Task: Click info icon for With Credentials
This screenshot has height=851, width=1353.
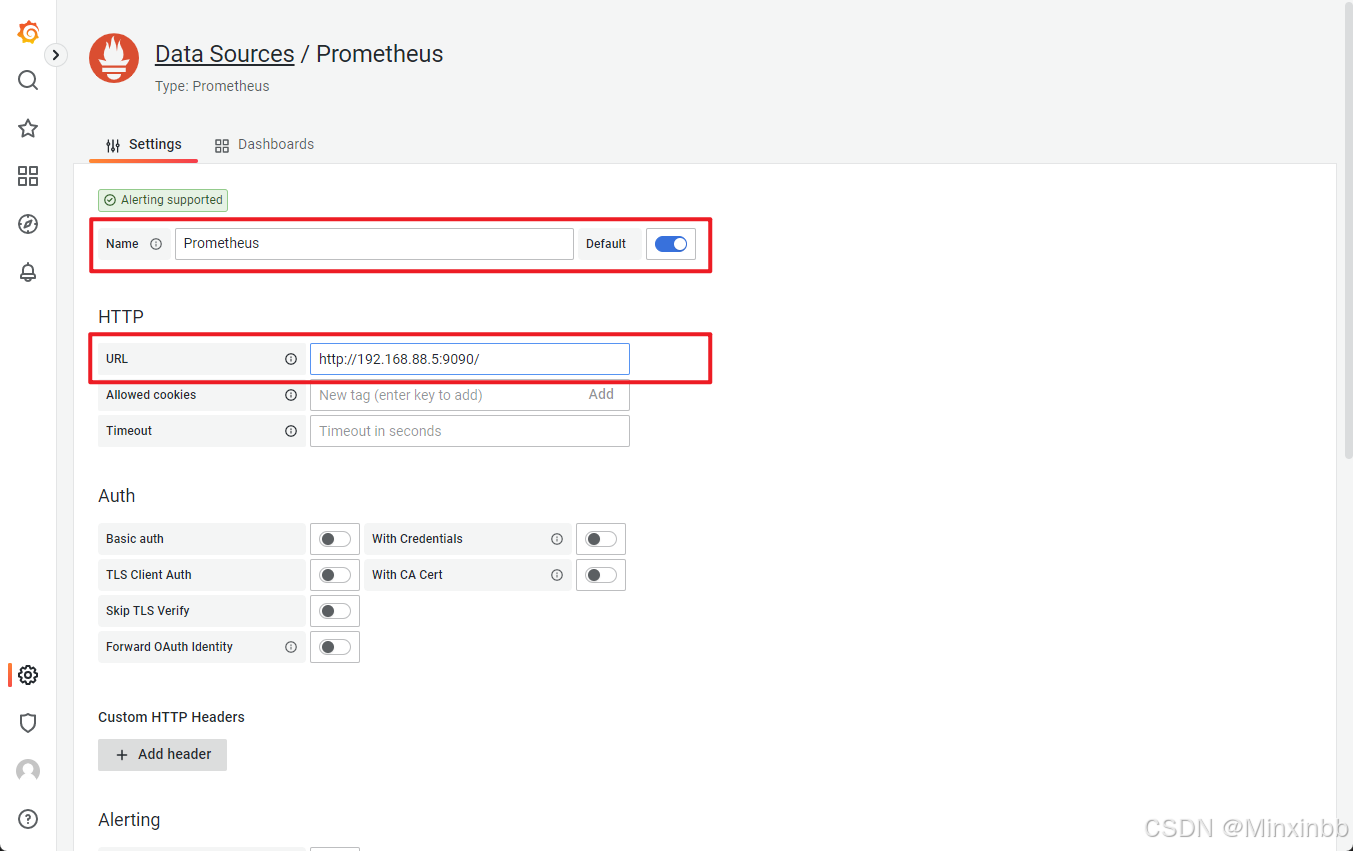Action: point(557,539)
